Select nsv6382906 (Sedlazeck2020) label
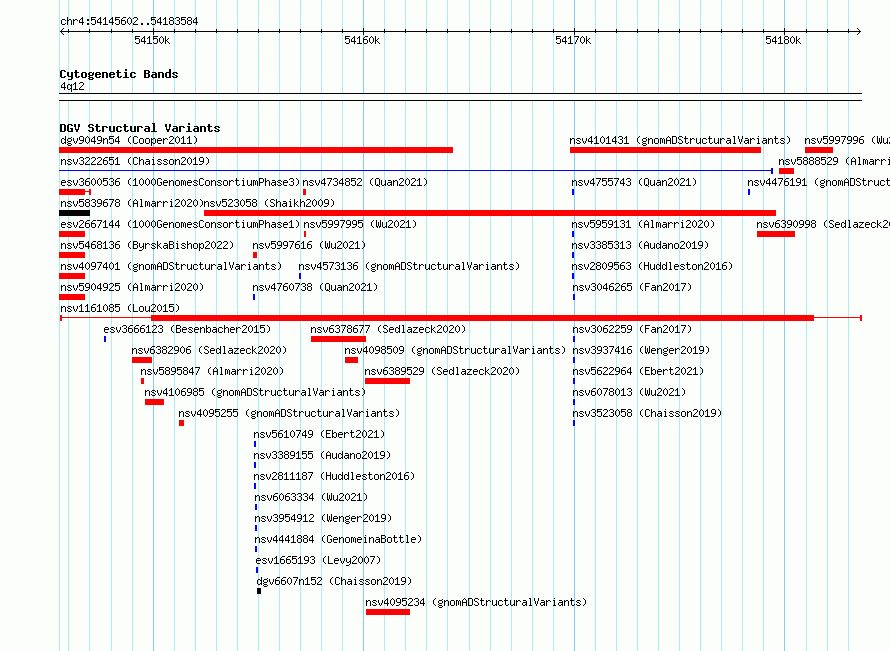This screenshot has width=890, height=651. tap(209, 350)
